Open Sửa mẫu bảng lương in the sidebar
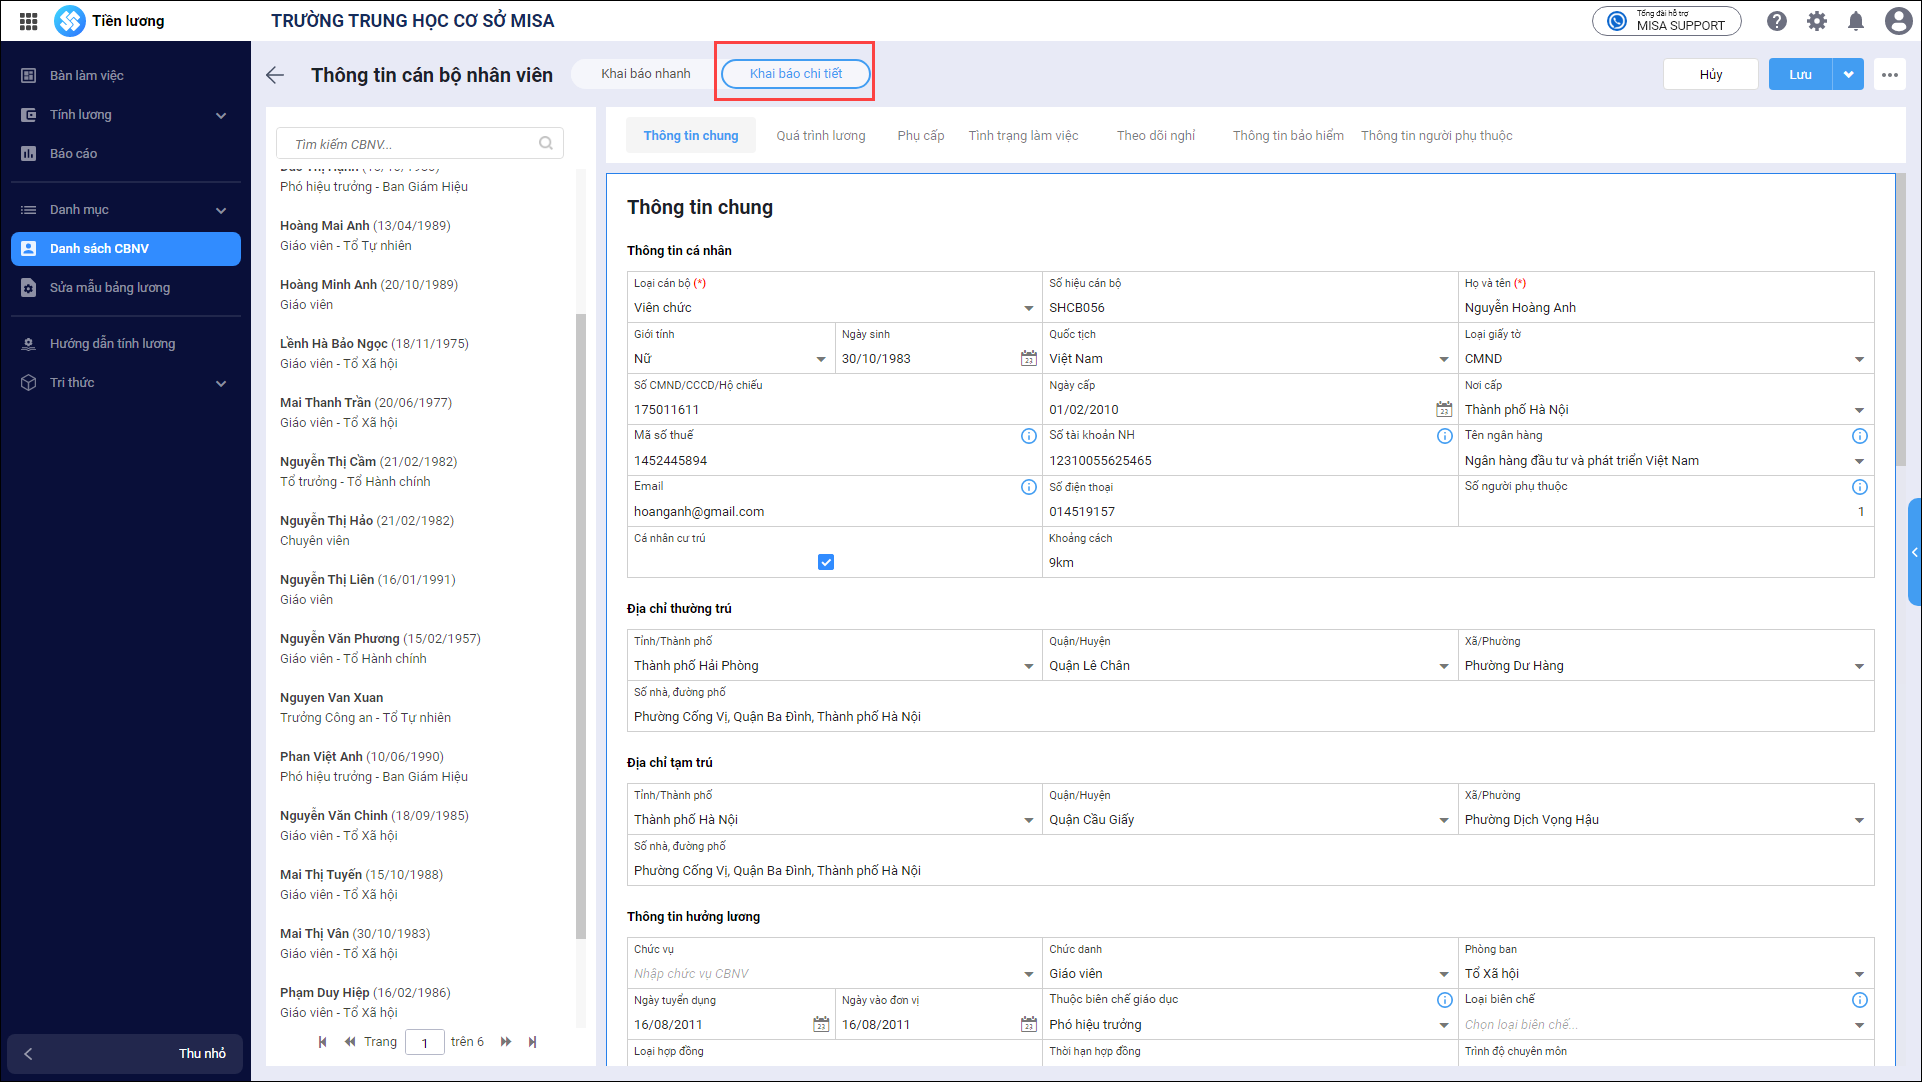This screenshot has height=1082, width=1922. [x=126, y=288]
